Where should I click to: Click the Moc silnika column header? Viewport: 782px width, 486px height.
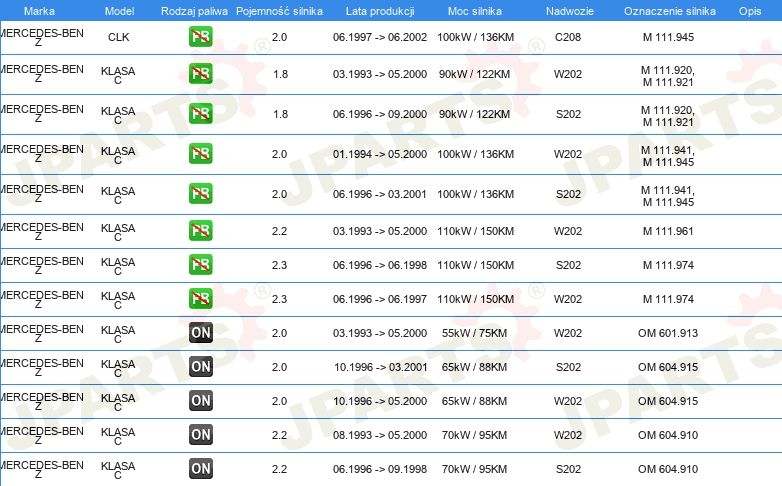point(475,11)
